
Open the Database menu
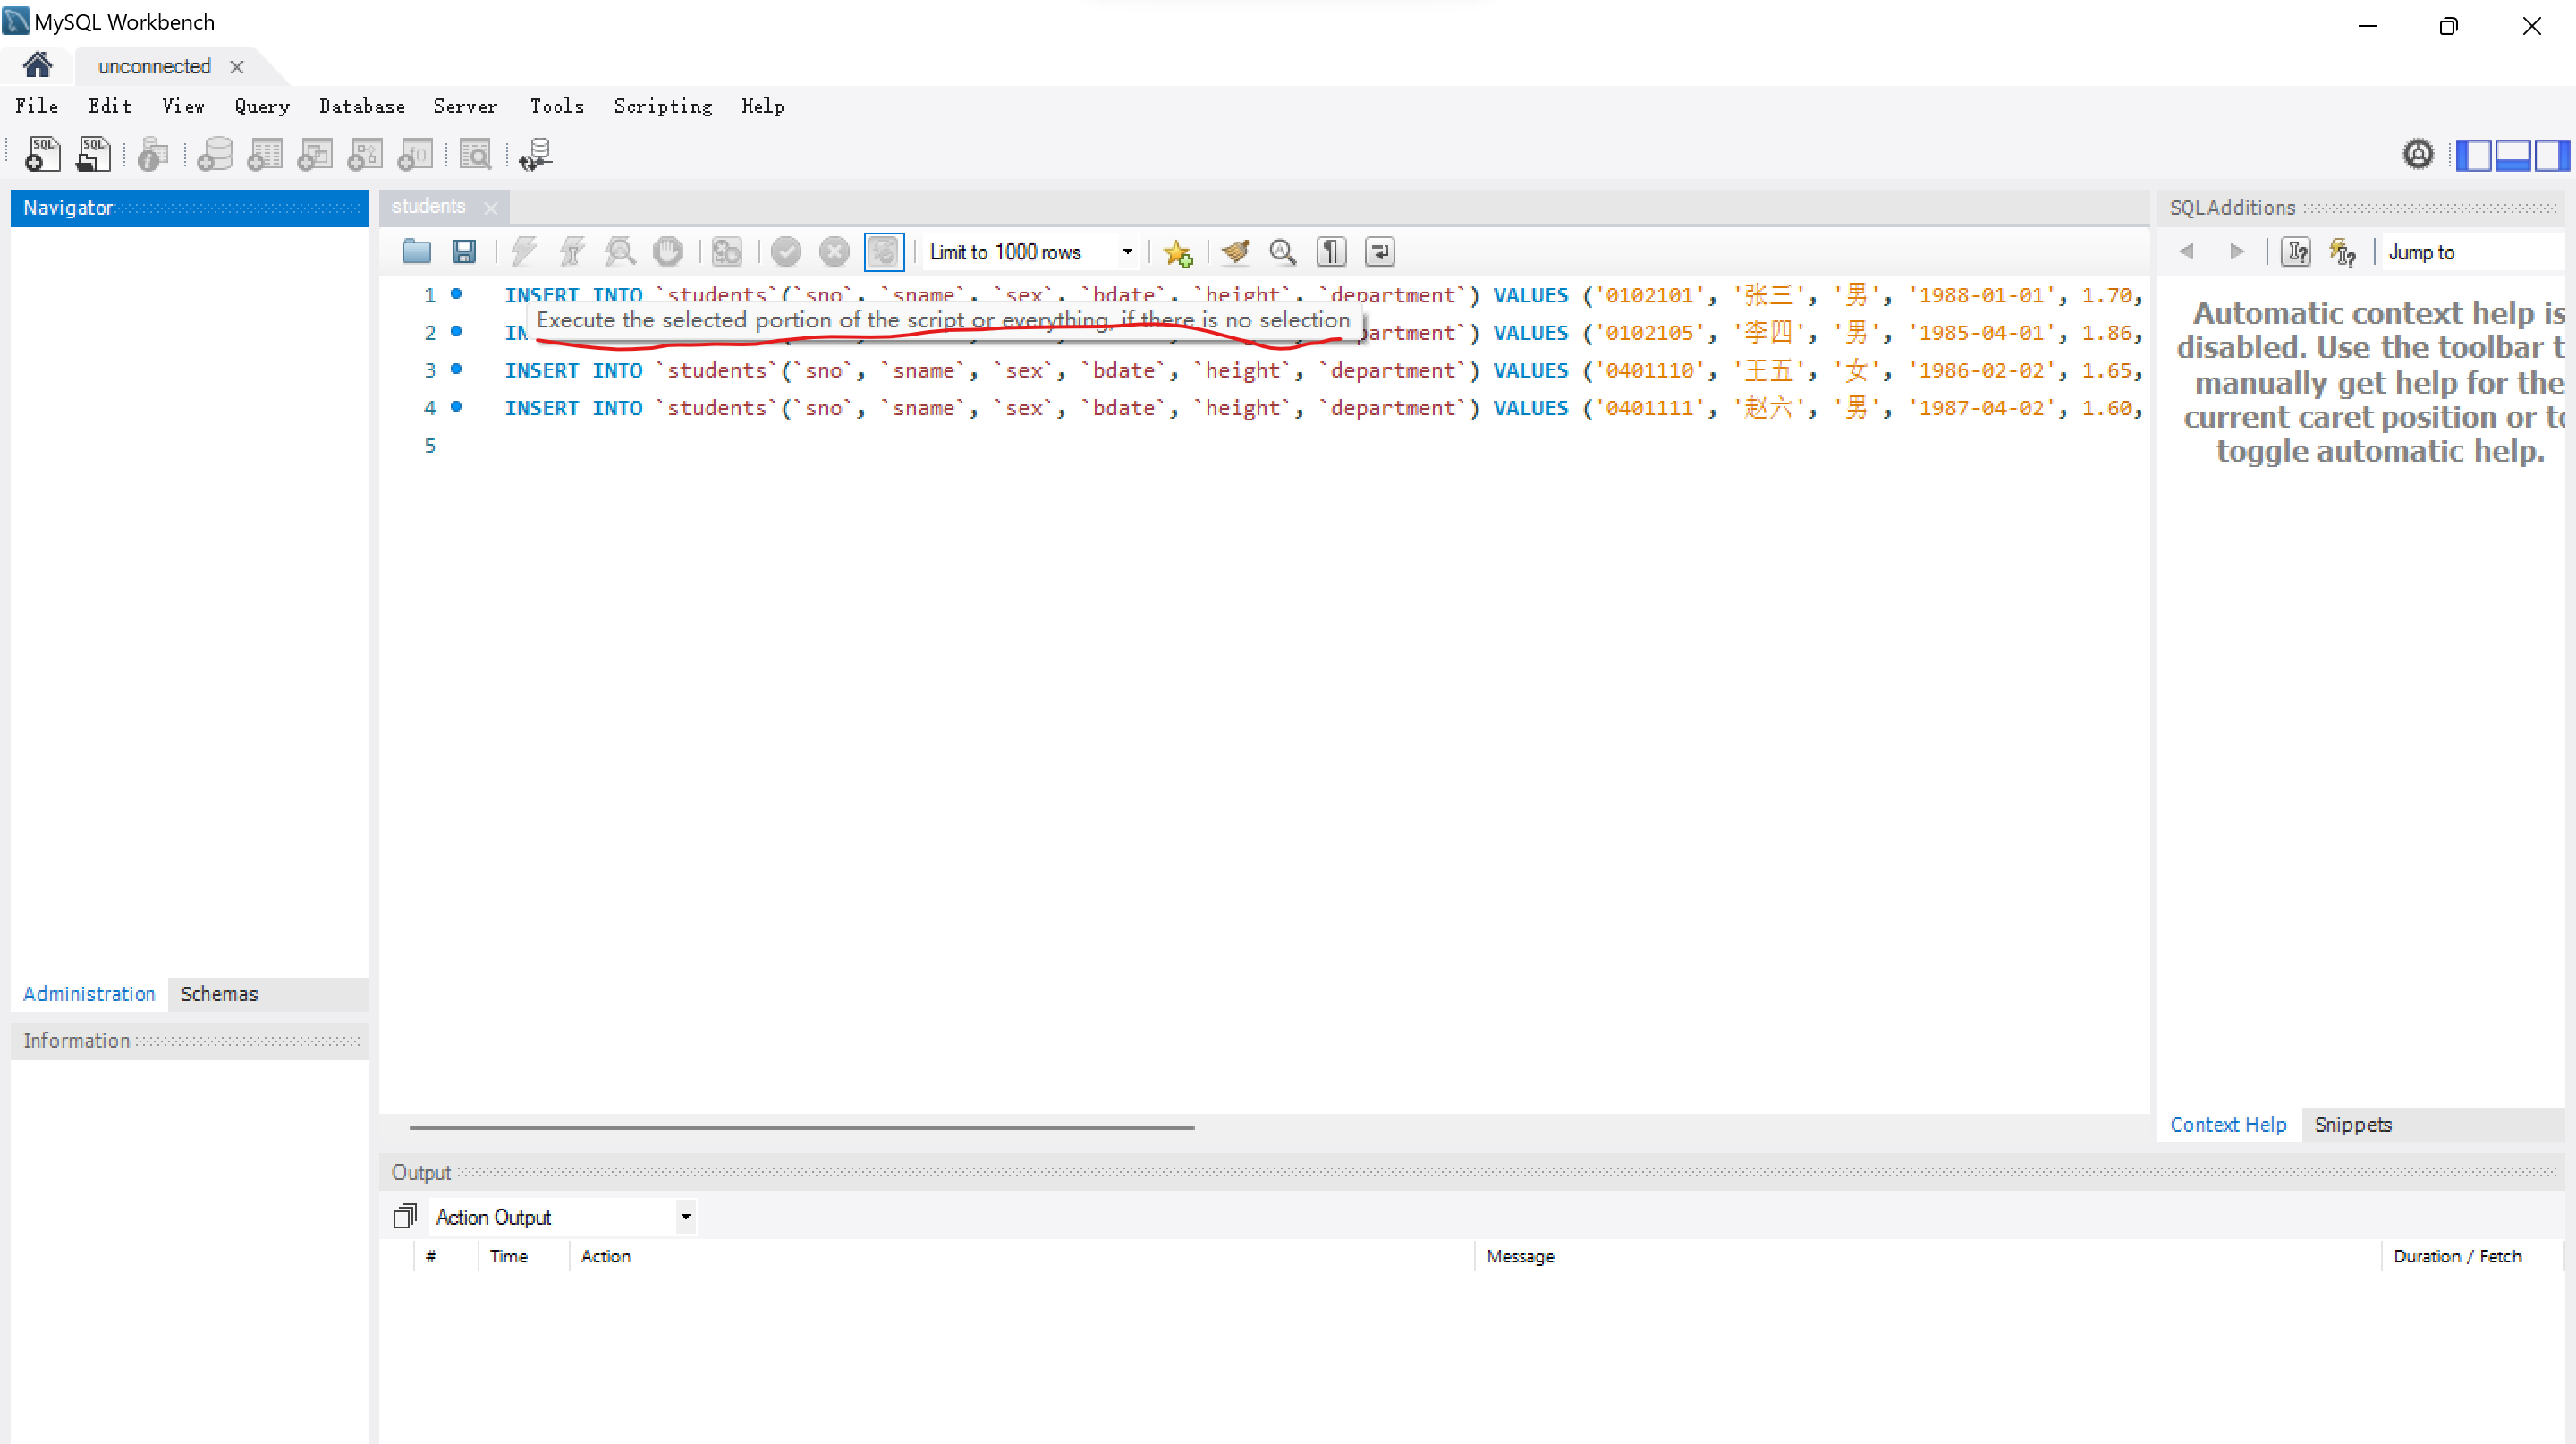tap(362, 106)
